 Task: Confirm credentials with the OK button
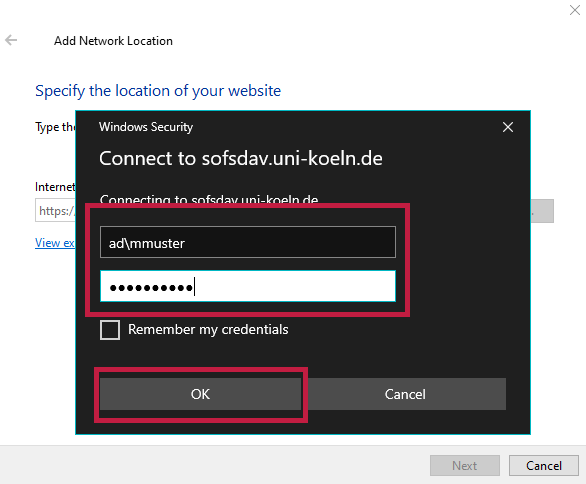pos(200,394)
